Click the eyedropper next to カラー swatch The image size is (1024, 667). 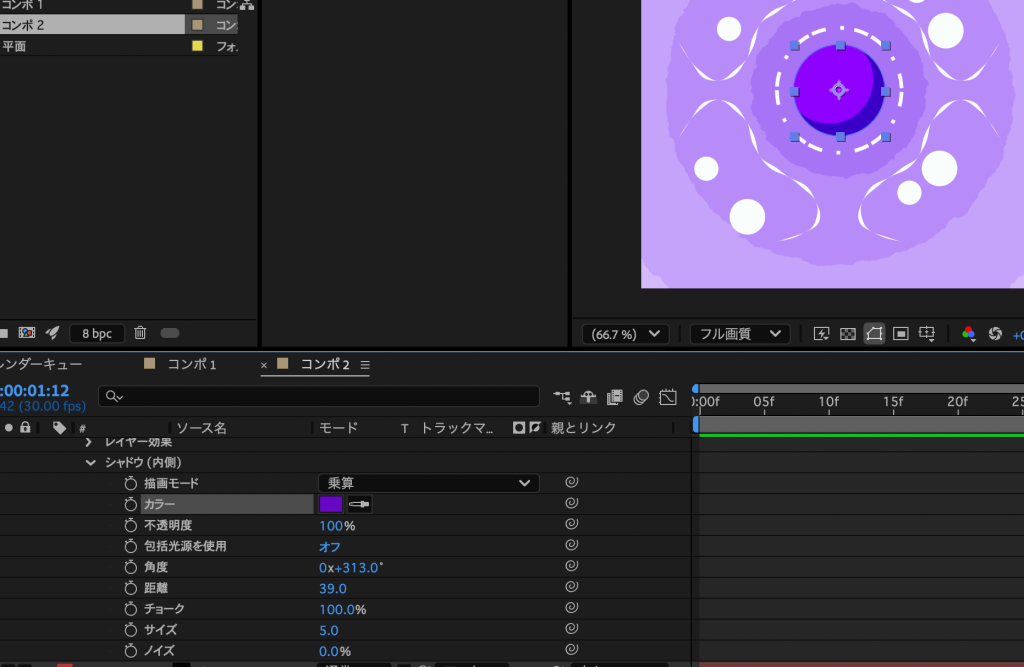[x=359, y=505]
